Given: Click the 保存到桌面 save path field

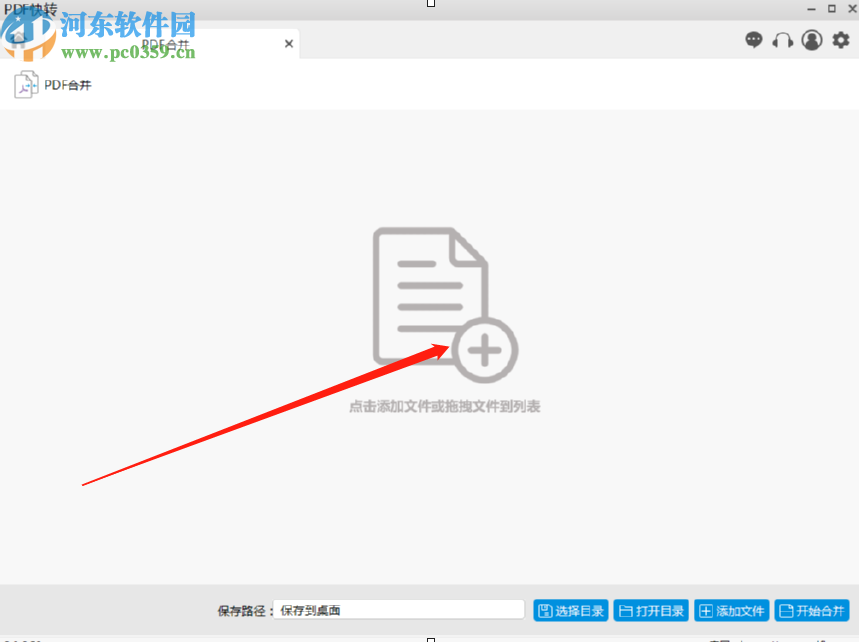Looking at the screenshot, I should click(x=397, y=609).
